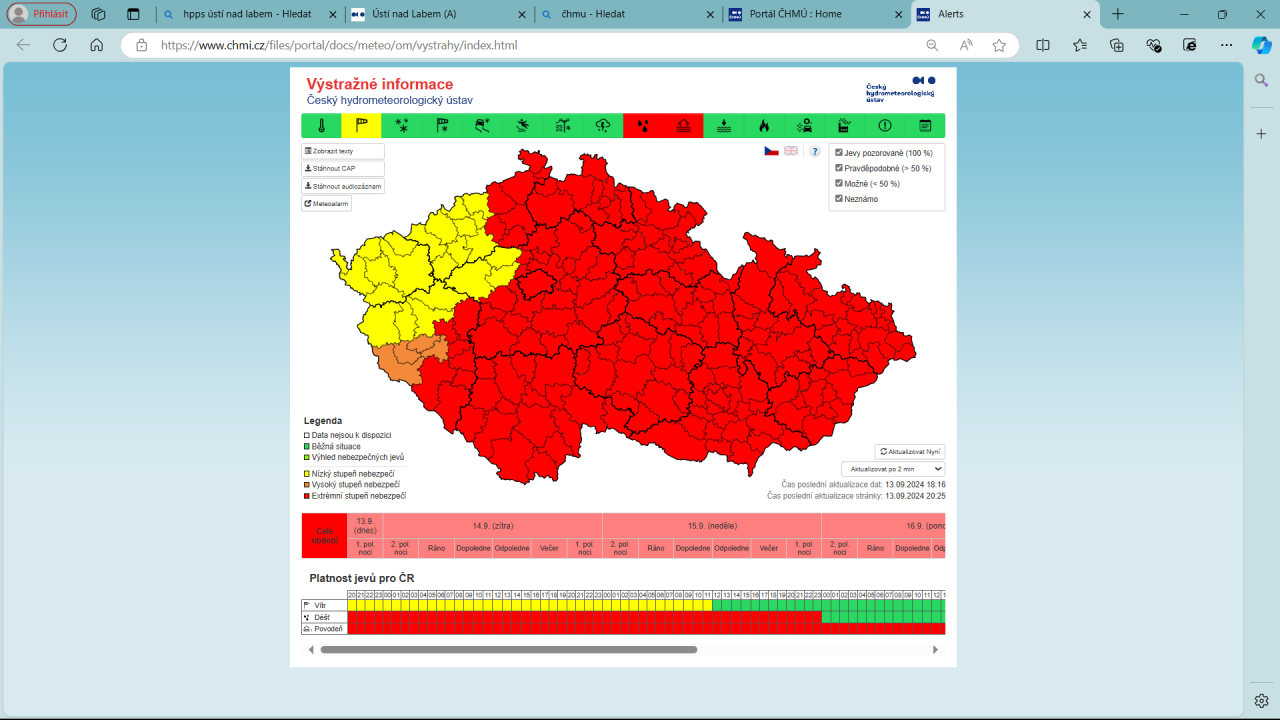Click the red Celé období cell

tap(324, 536)
